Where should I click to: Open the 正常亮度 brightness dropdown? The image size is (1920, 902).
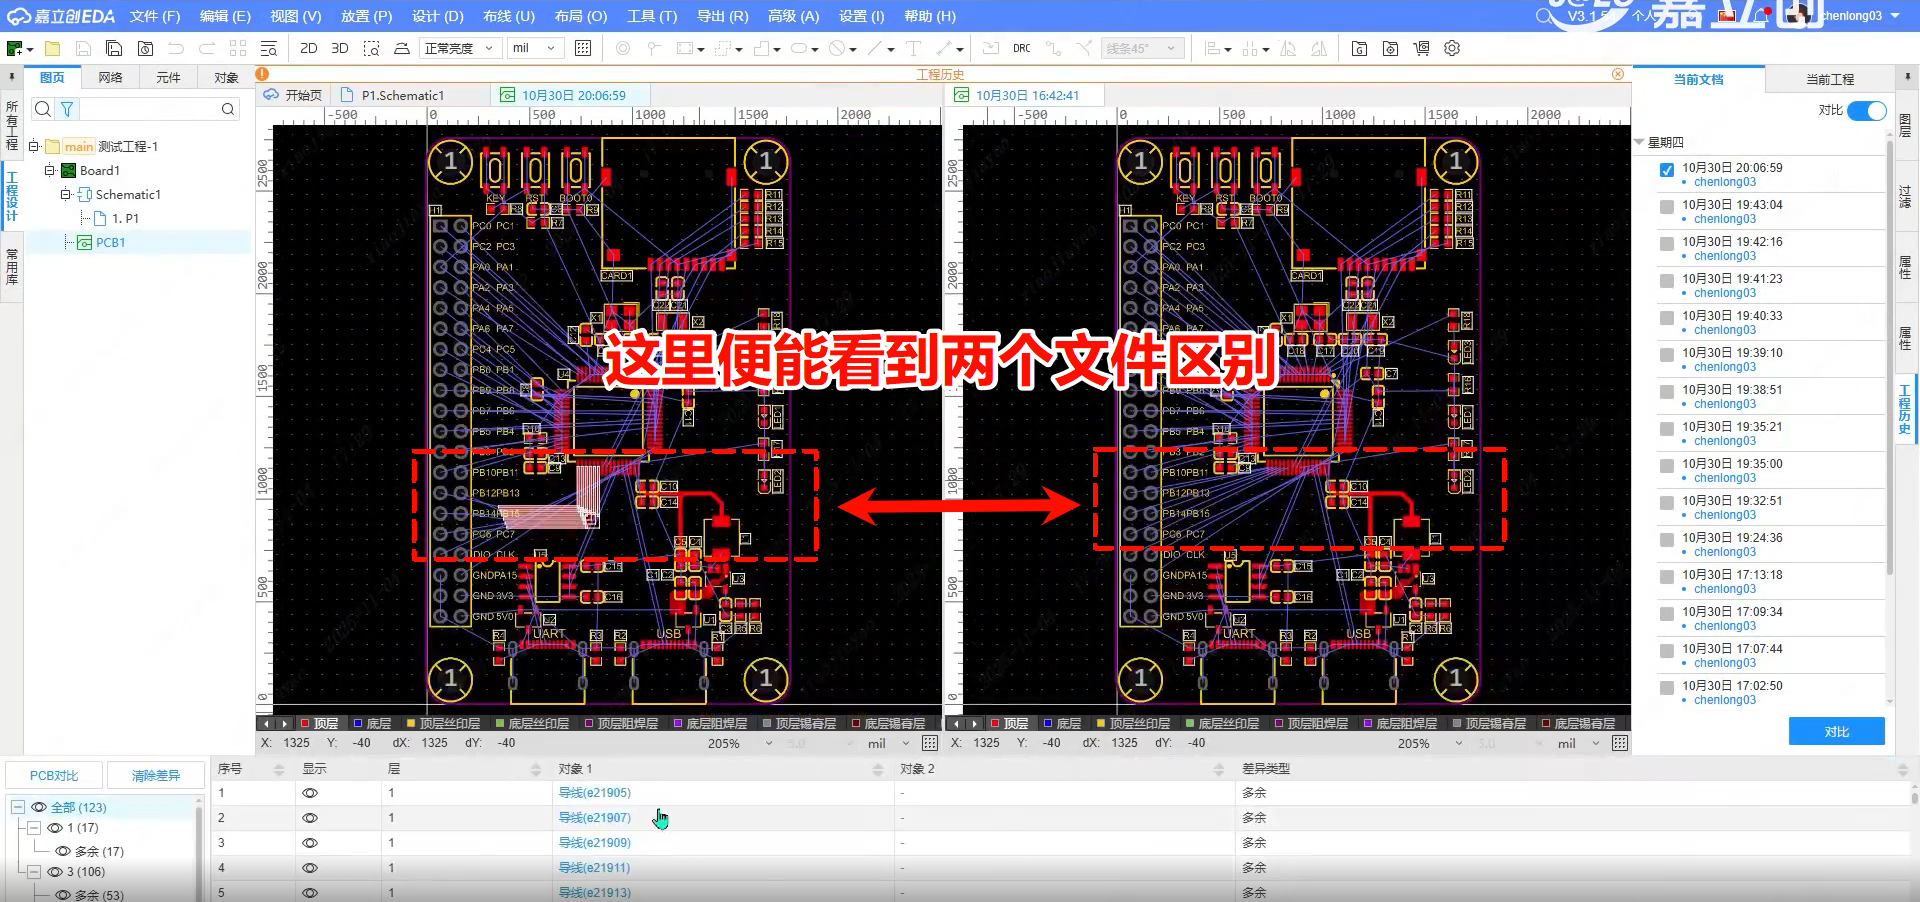459,48
